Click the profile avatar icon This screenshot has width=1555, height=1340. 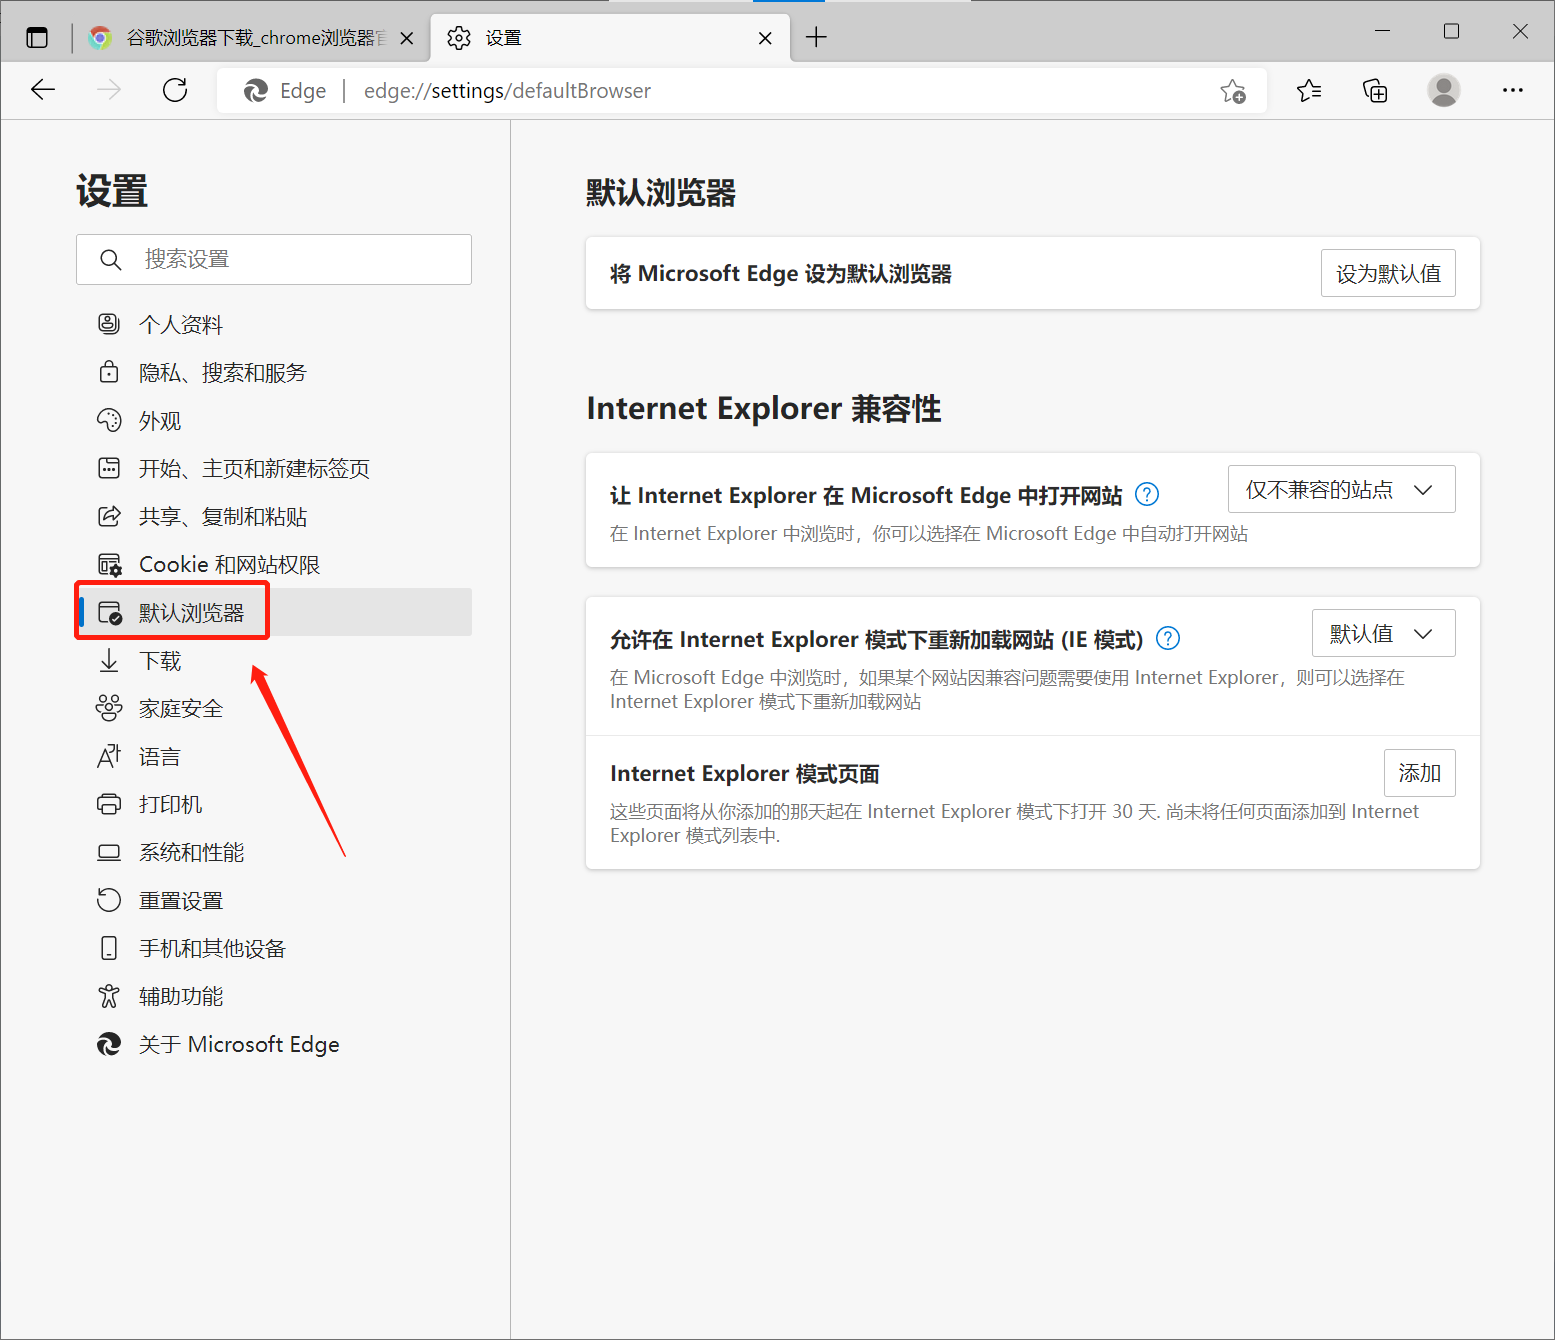(1444, 90)
